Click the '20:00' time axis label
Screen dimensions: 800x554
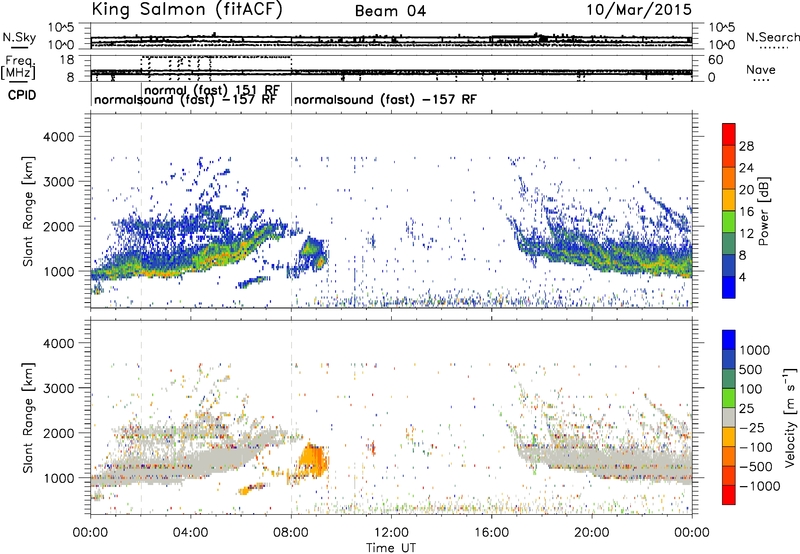click(592, 533)
